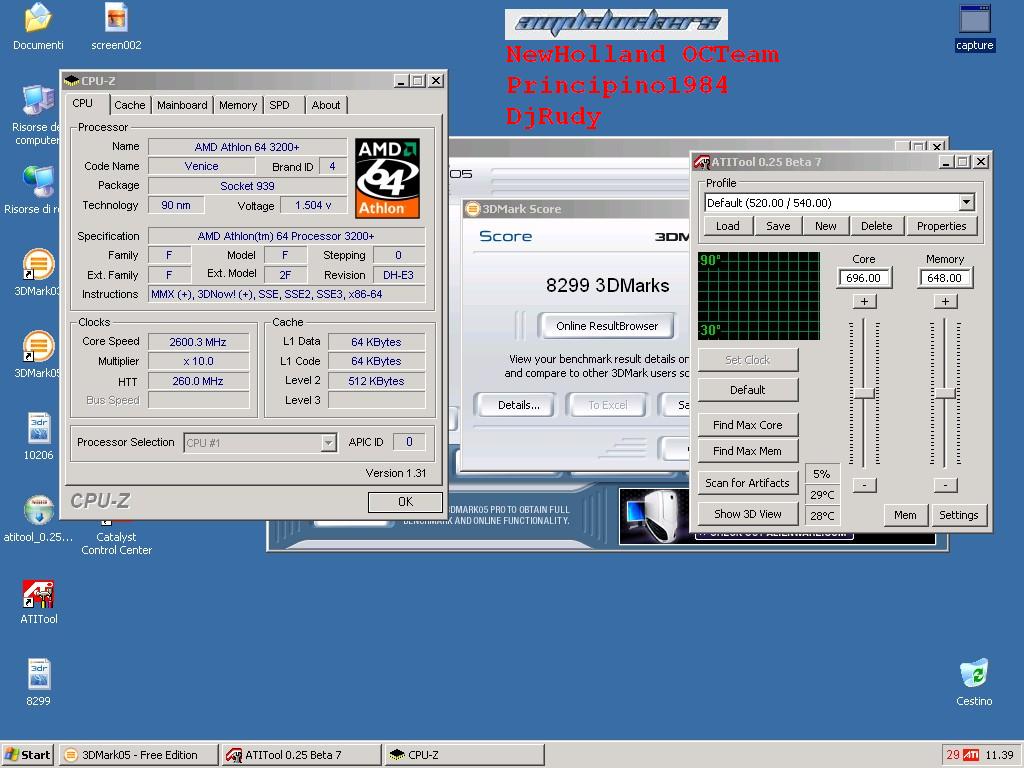Click Scan for Artifacts in ATITool
This screenshot has width=1024, height=768.
(x=748, y=483)
